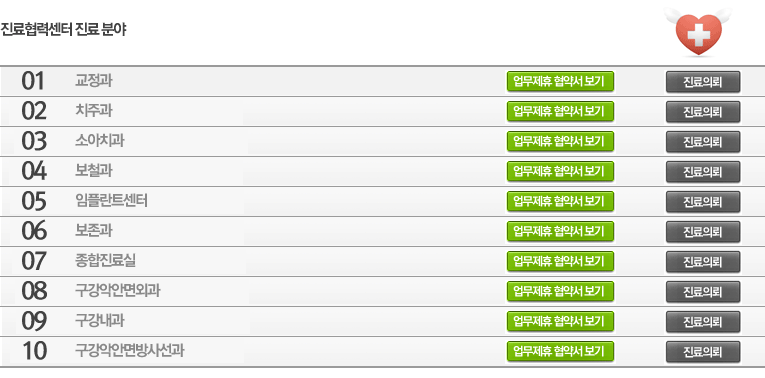Click the 진료협력센터 진료 분야 heading
765x378 pixels.
coord(63,30)
